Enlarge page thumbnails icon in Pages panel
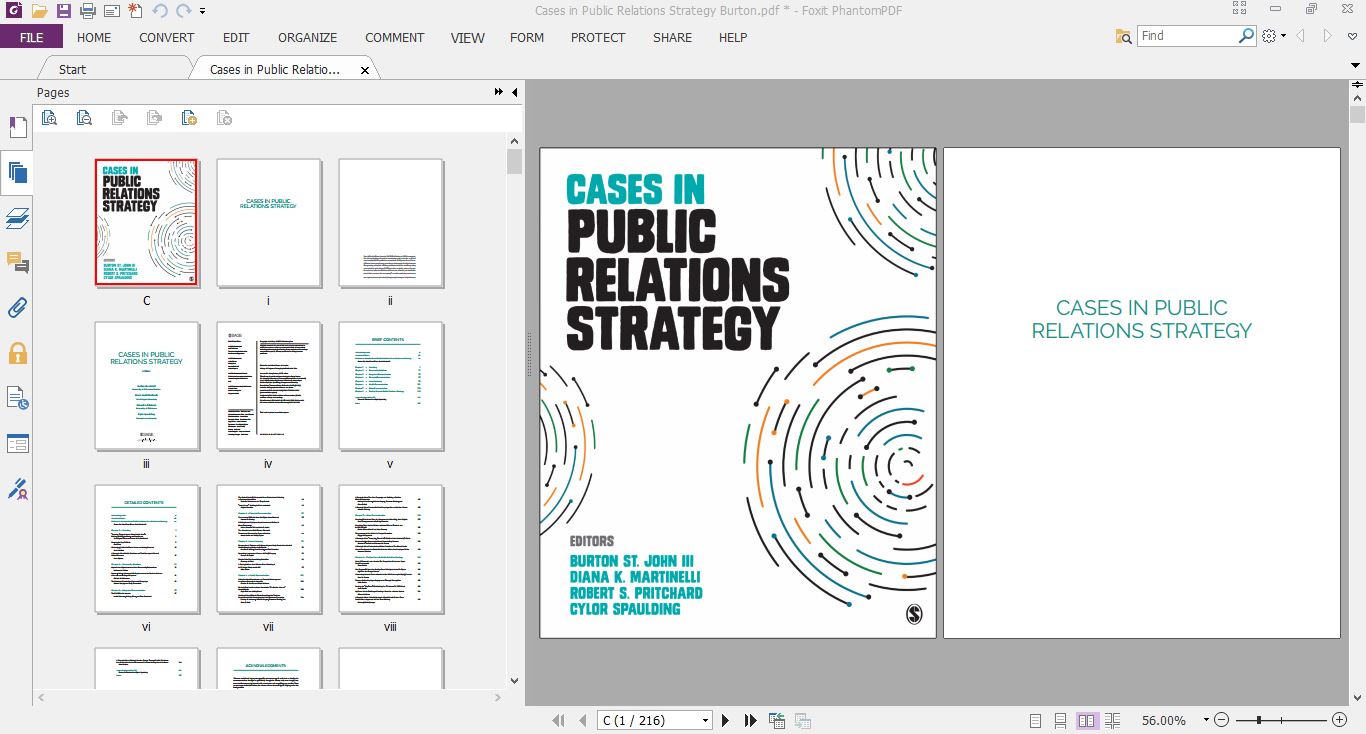The height and width of the screenshot is (734, 1366). 49,118
